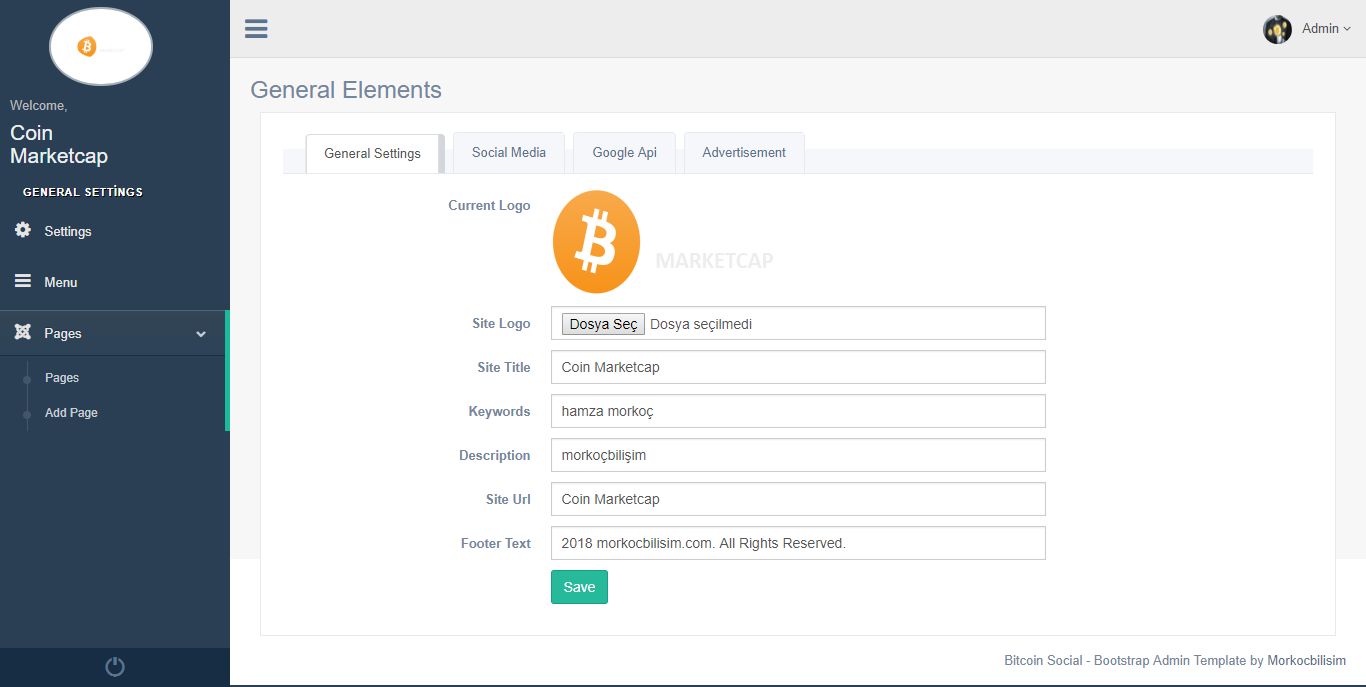Click into the Footer Text field
Viewport: 1366px width, 687px height.
(x=797, y=543)
